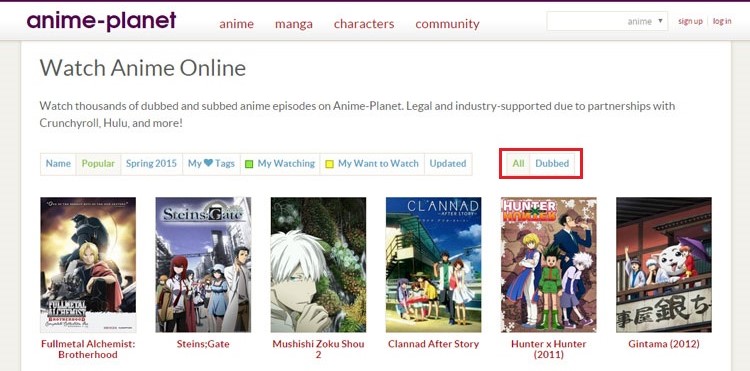Switch to the Dubbed filter
The height and width of the screenshot is (371, 750).
click(x=552, y=164)
